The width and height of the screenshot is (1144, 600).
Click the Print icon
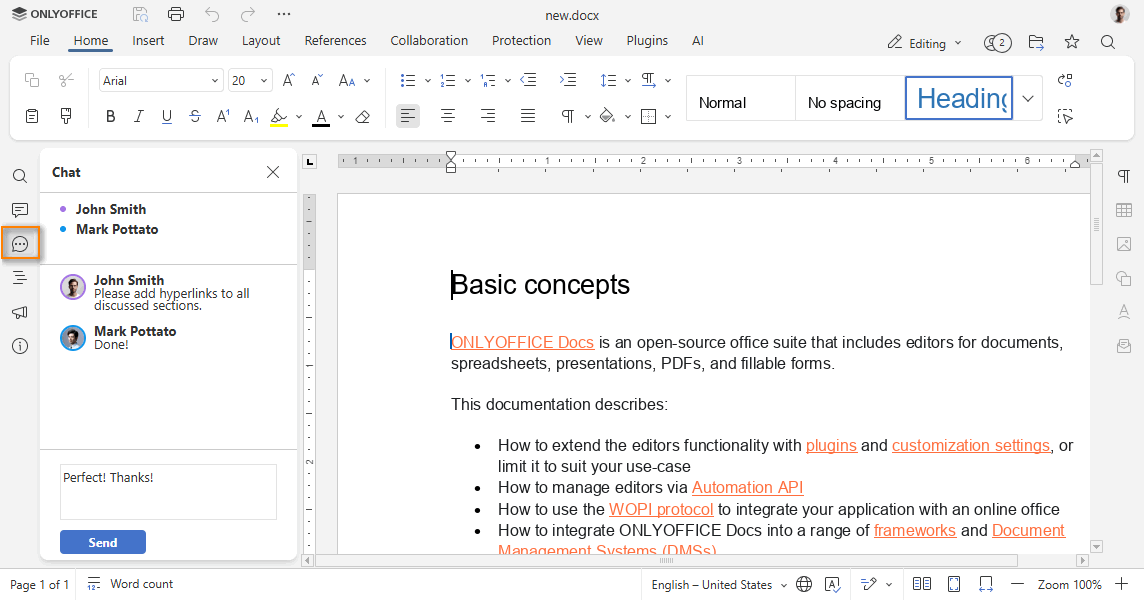(176, 14)
